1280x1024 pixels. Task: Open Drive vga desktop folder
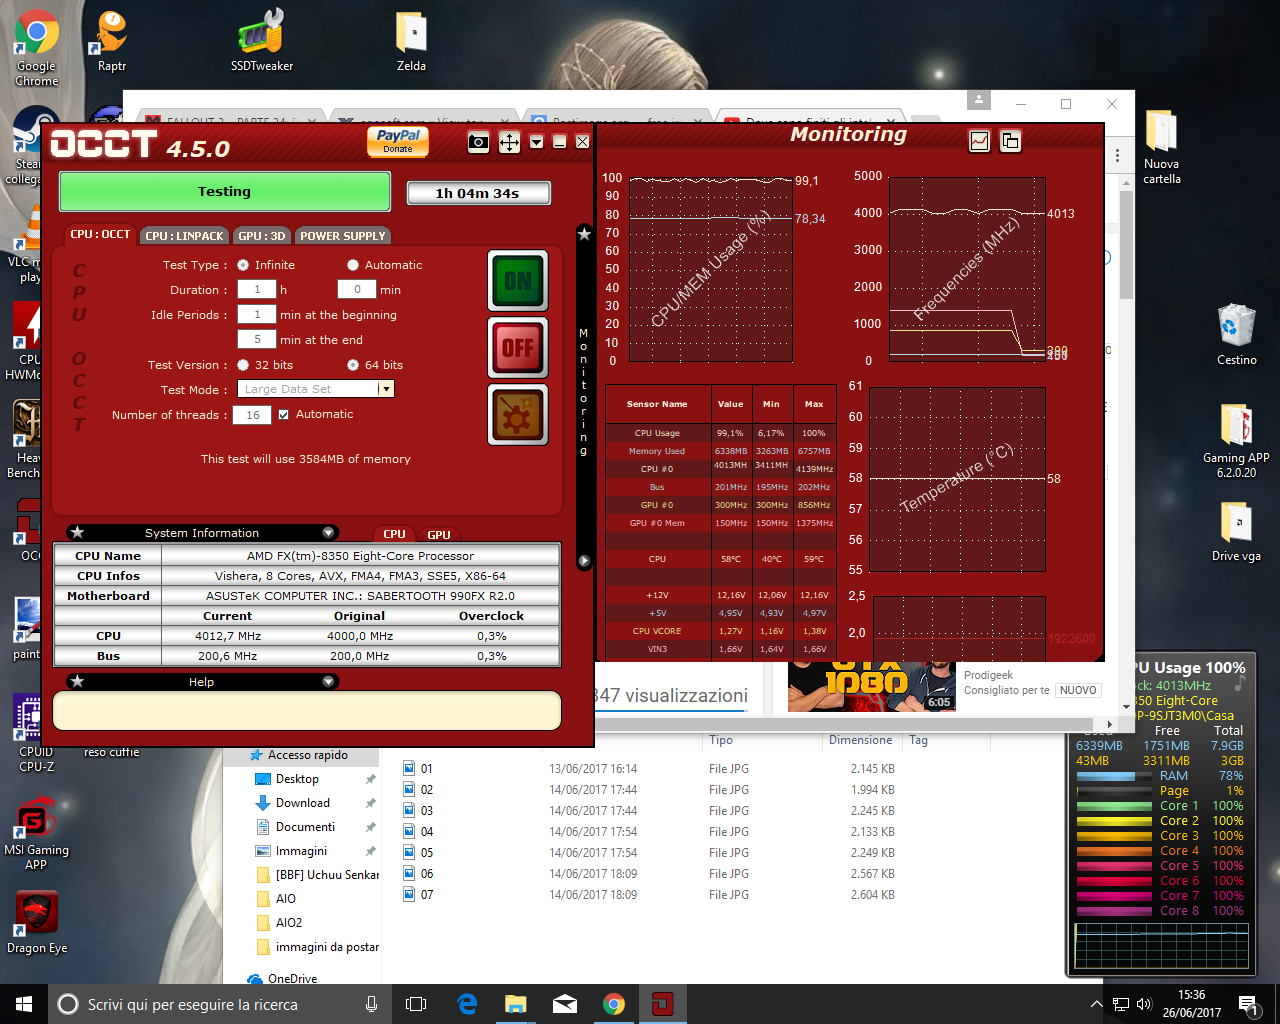pos(1237,531)
